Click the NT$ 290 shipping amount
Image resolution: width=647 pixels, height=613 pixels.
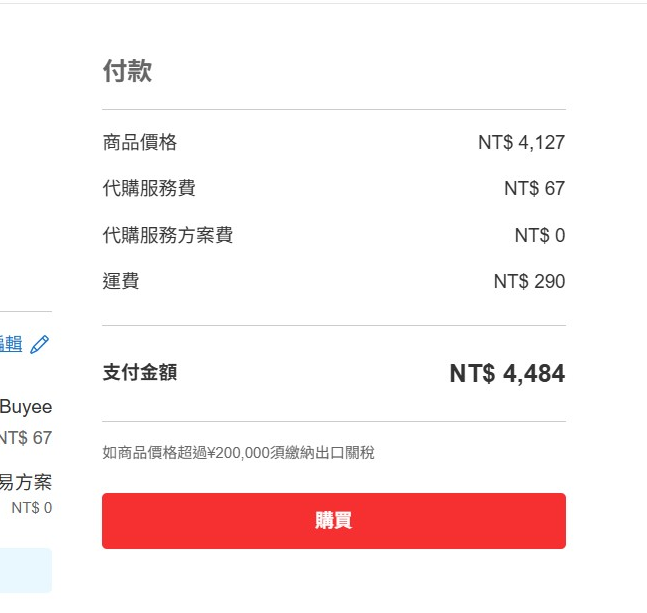point(529,281)
